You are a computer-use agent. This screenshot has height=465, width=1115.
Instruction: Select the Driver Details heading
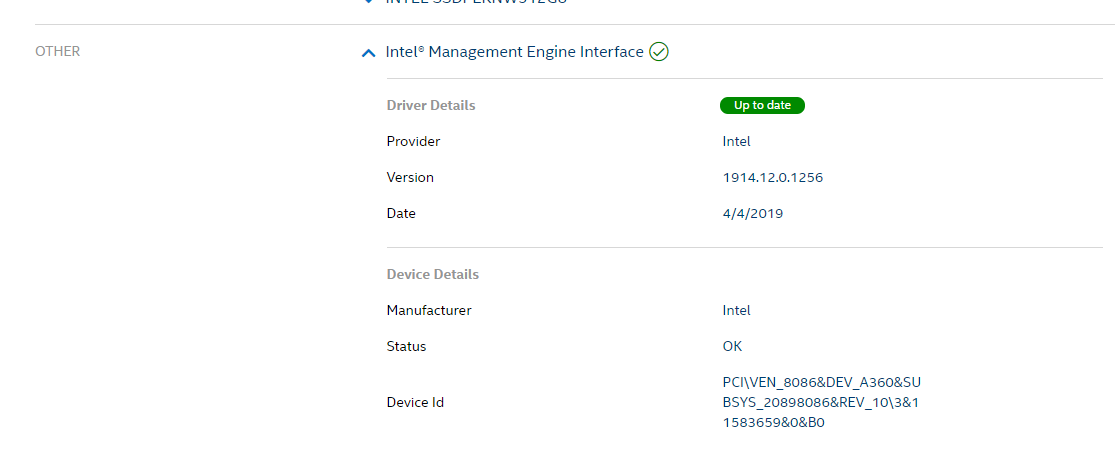coord(431,105)
